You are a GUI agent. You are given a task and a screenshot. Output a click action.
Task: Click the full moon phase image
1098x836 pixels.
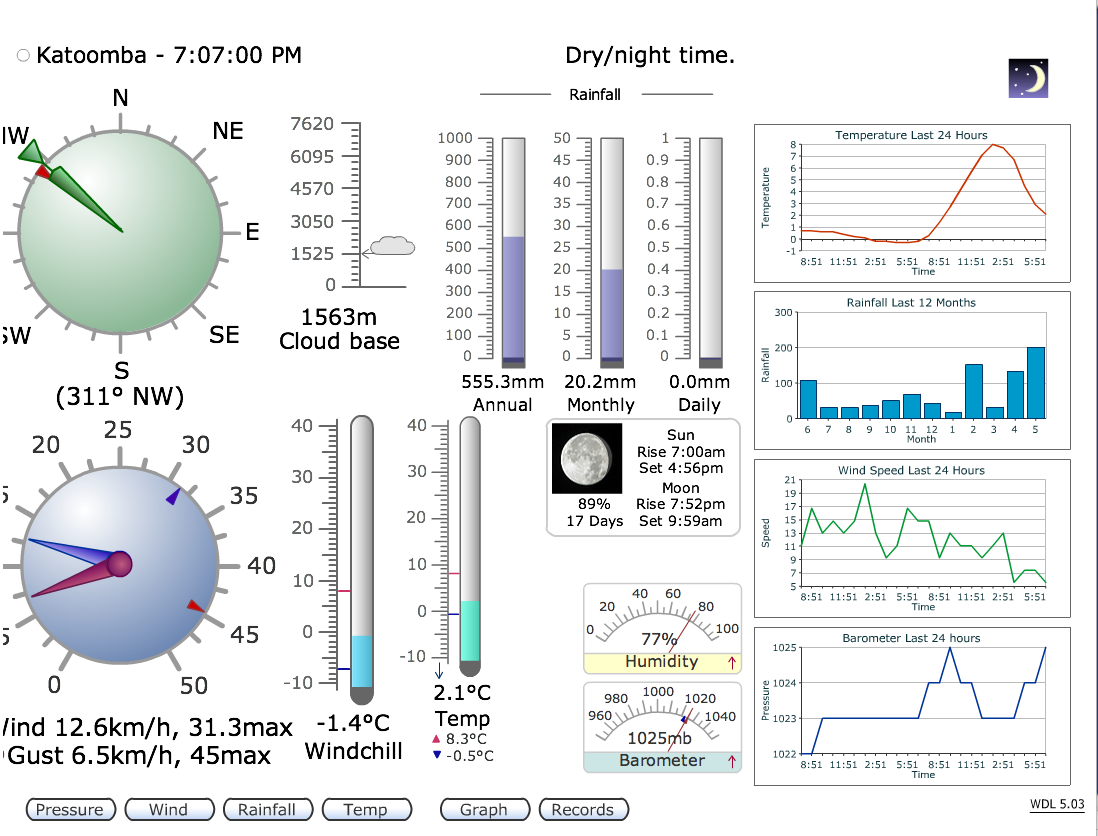click(x=587, y=459)
